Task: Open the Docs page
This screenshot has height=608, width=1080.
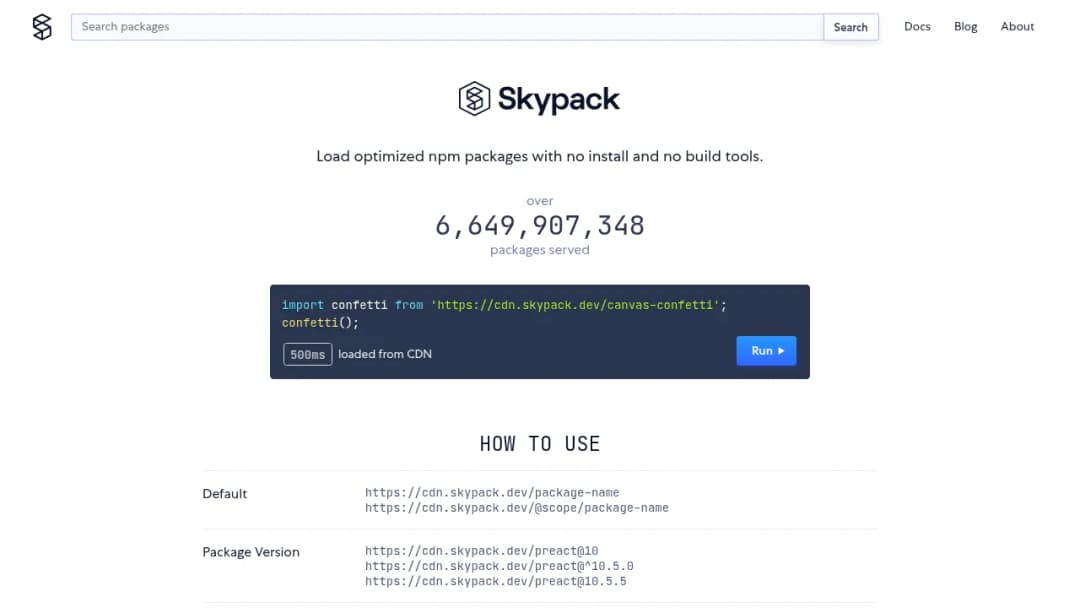Action: [x=917, y=26]
